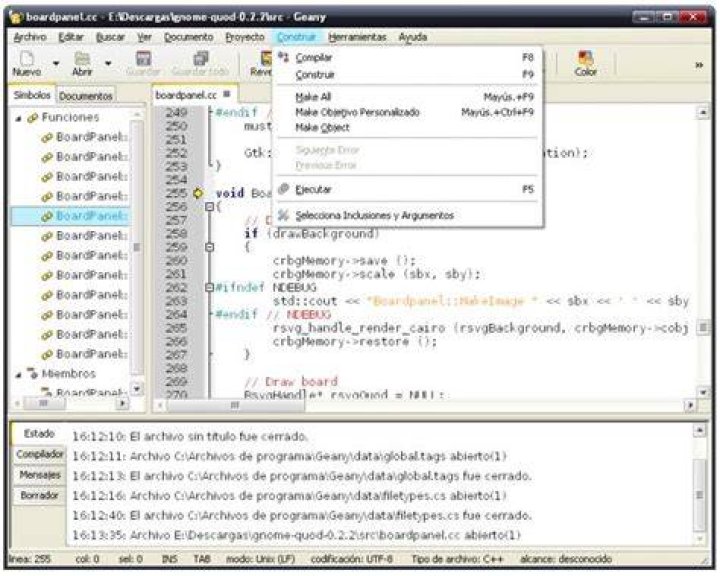Screen dimensions: 720x576
Task: Click the Guardar save icon
Action: pyautogui.click(x=143, y=58)
